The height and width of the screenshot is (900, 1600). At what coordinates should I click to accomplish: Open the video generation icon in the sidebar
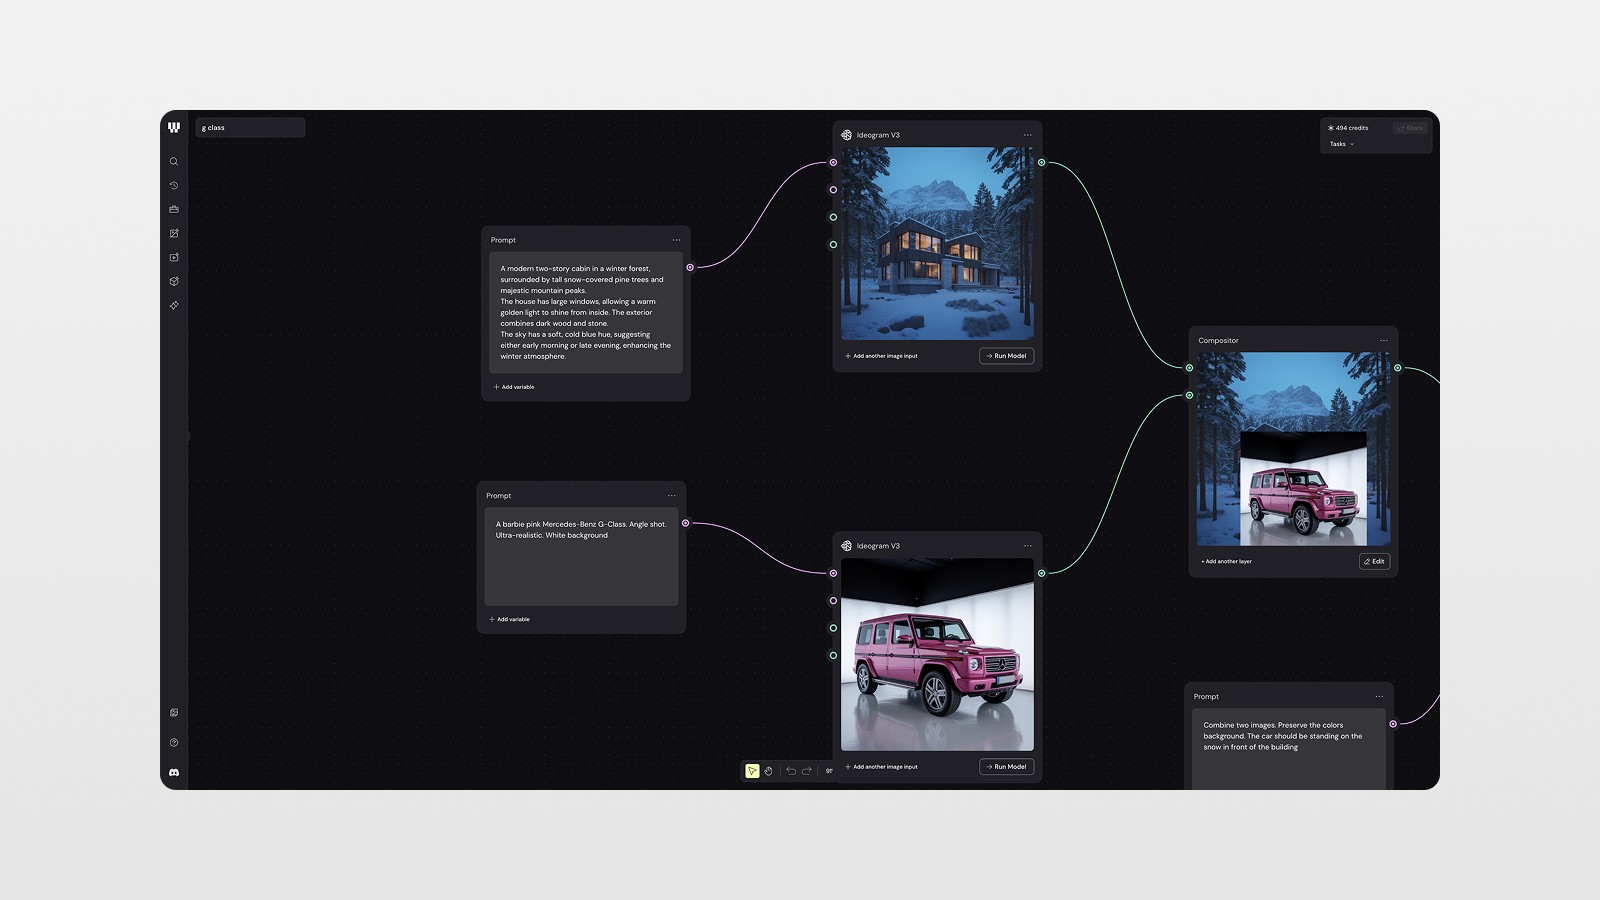pos(174,257)
